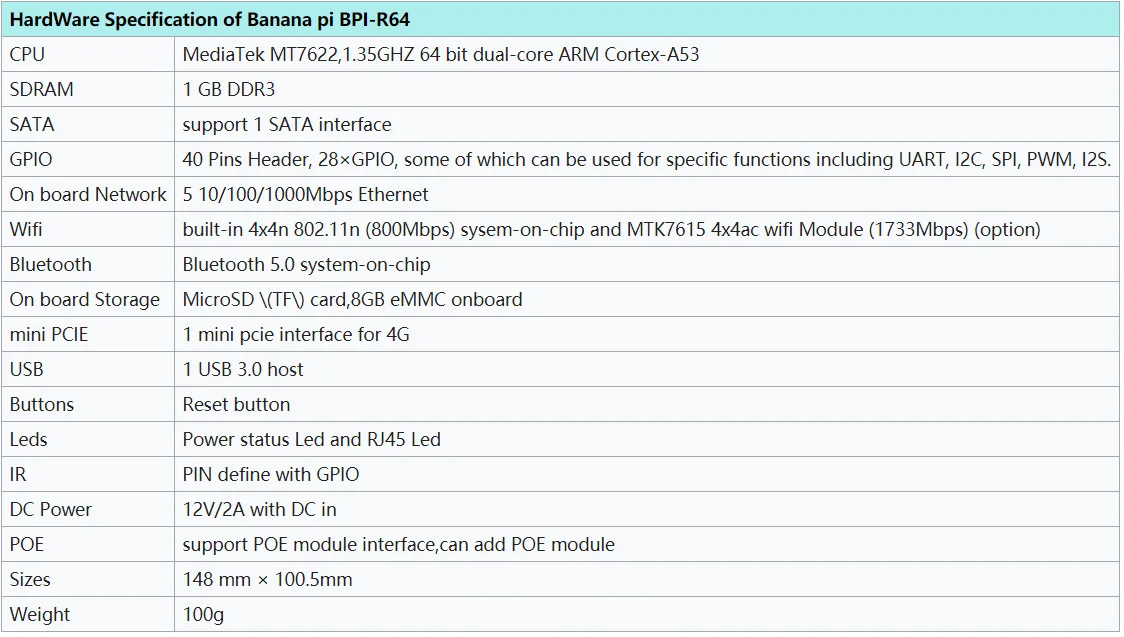1124x637 pixels.
Task: Click the 'On board Storage' label
Action: click(x=85, y=300)
